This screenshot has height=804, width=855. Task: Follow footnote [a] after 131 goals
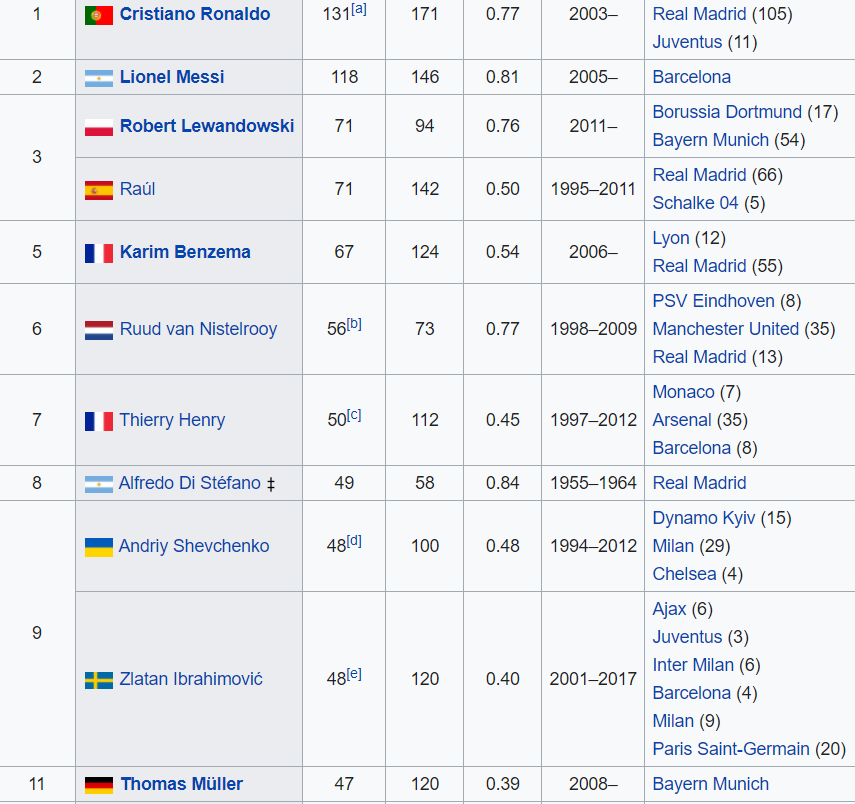[359, 9]
